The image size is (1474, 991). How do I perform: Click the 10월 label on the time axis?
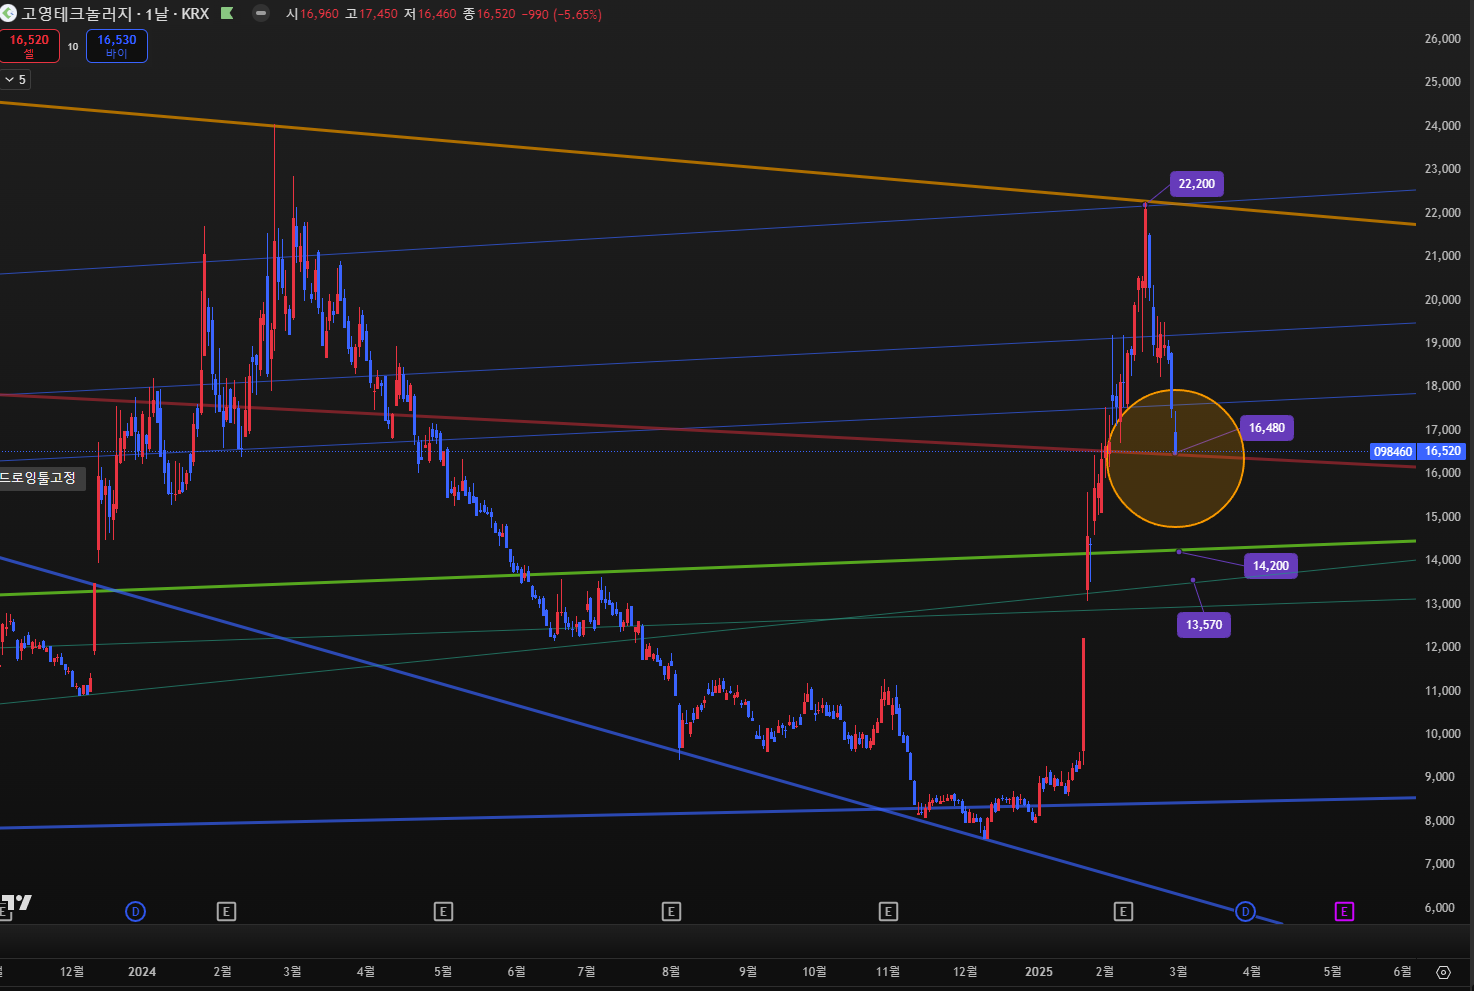point(815,972)
